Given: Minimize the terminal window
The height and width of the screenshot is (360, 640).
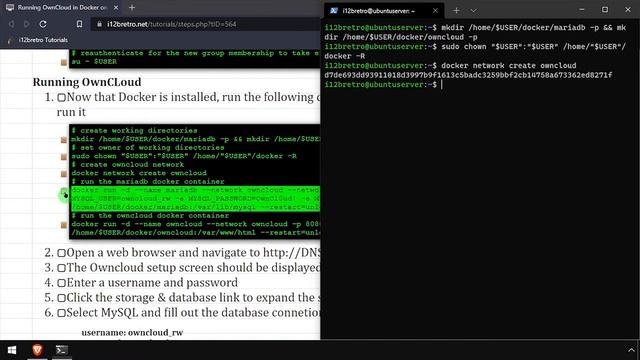Looking at the screenshot, I should point(582,10).
